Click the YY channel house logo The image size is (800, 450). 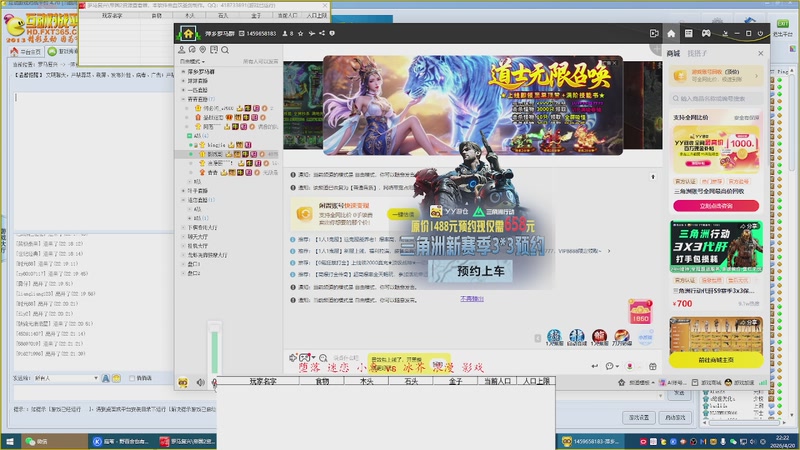point(188,34)
